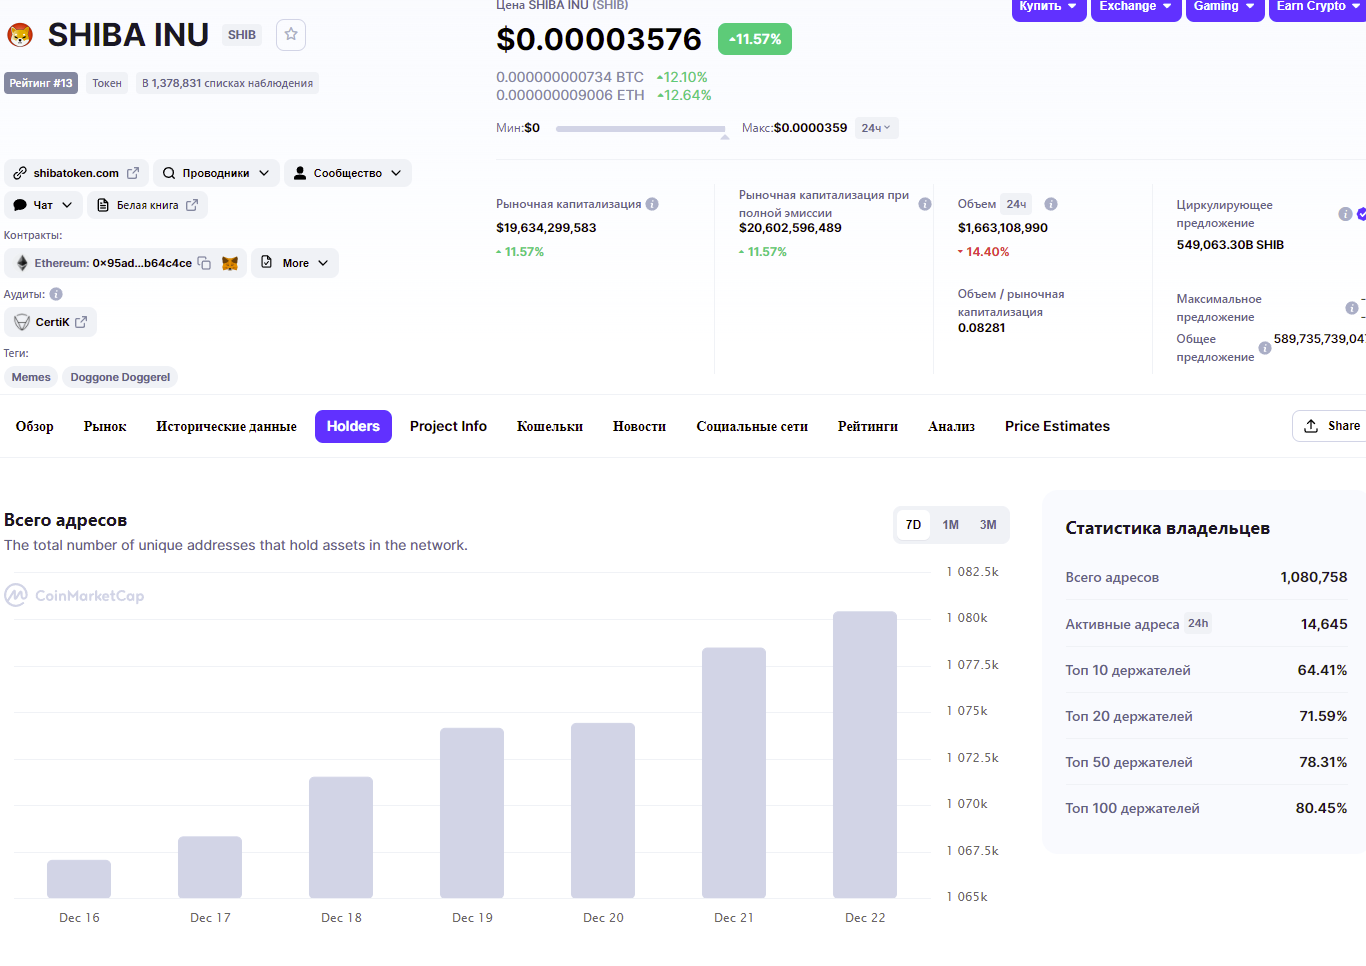Open the Рынок tab
Image resolution: width=1366 pixels, height=966 pixels.
[105, 426]
